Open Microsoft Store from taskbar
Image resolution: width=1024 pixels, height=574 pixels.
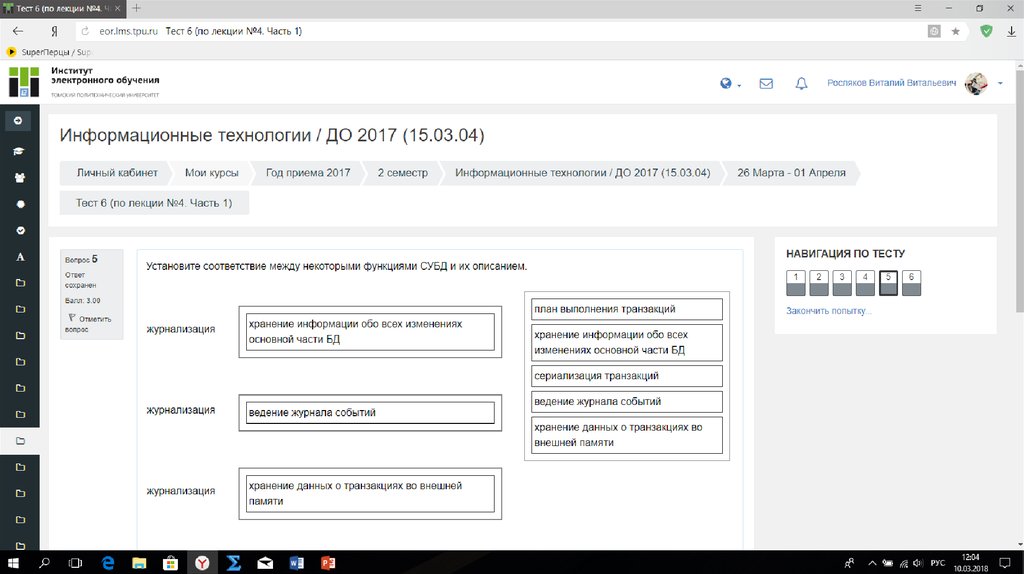pyautogui.click(x=170, y=562)
